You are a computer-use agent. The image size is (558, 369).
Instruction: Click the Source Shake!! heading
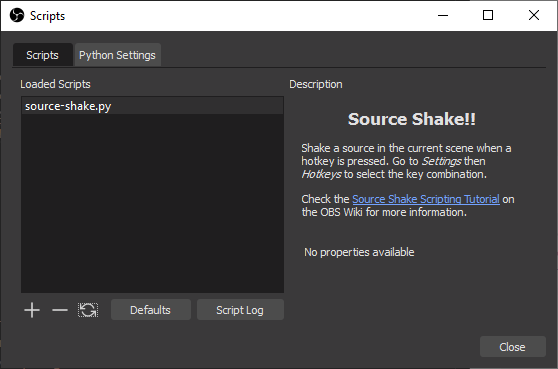pos(412,119)
